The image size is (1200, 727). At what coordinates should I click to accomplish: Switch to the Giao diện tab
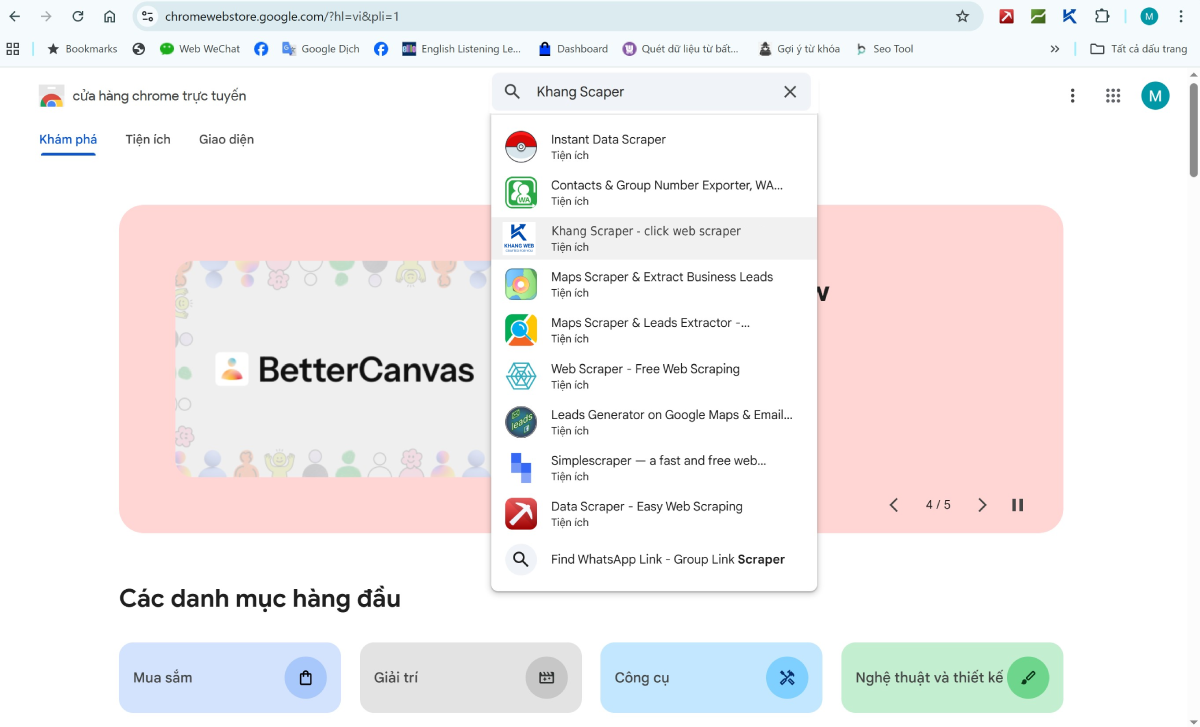pos(226,139)
